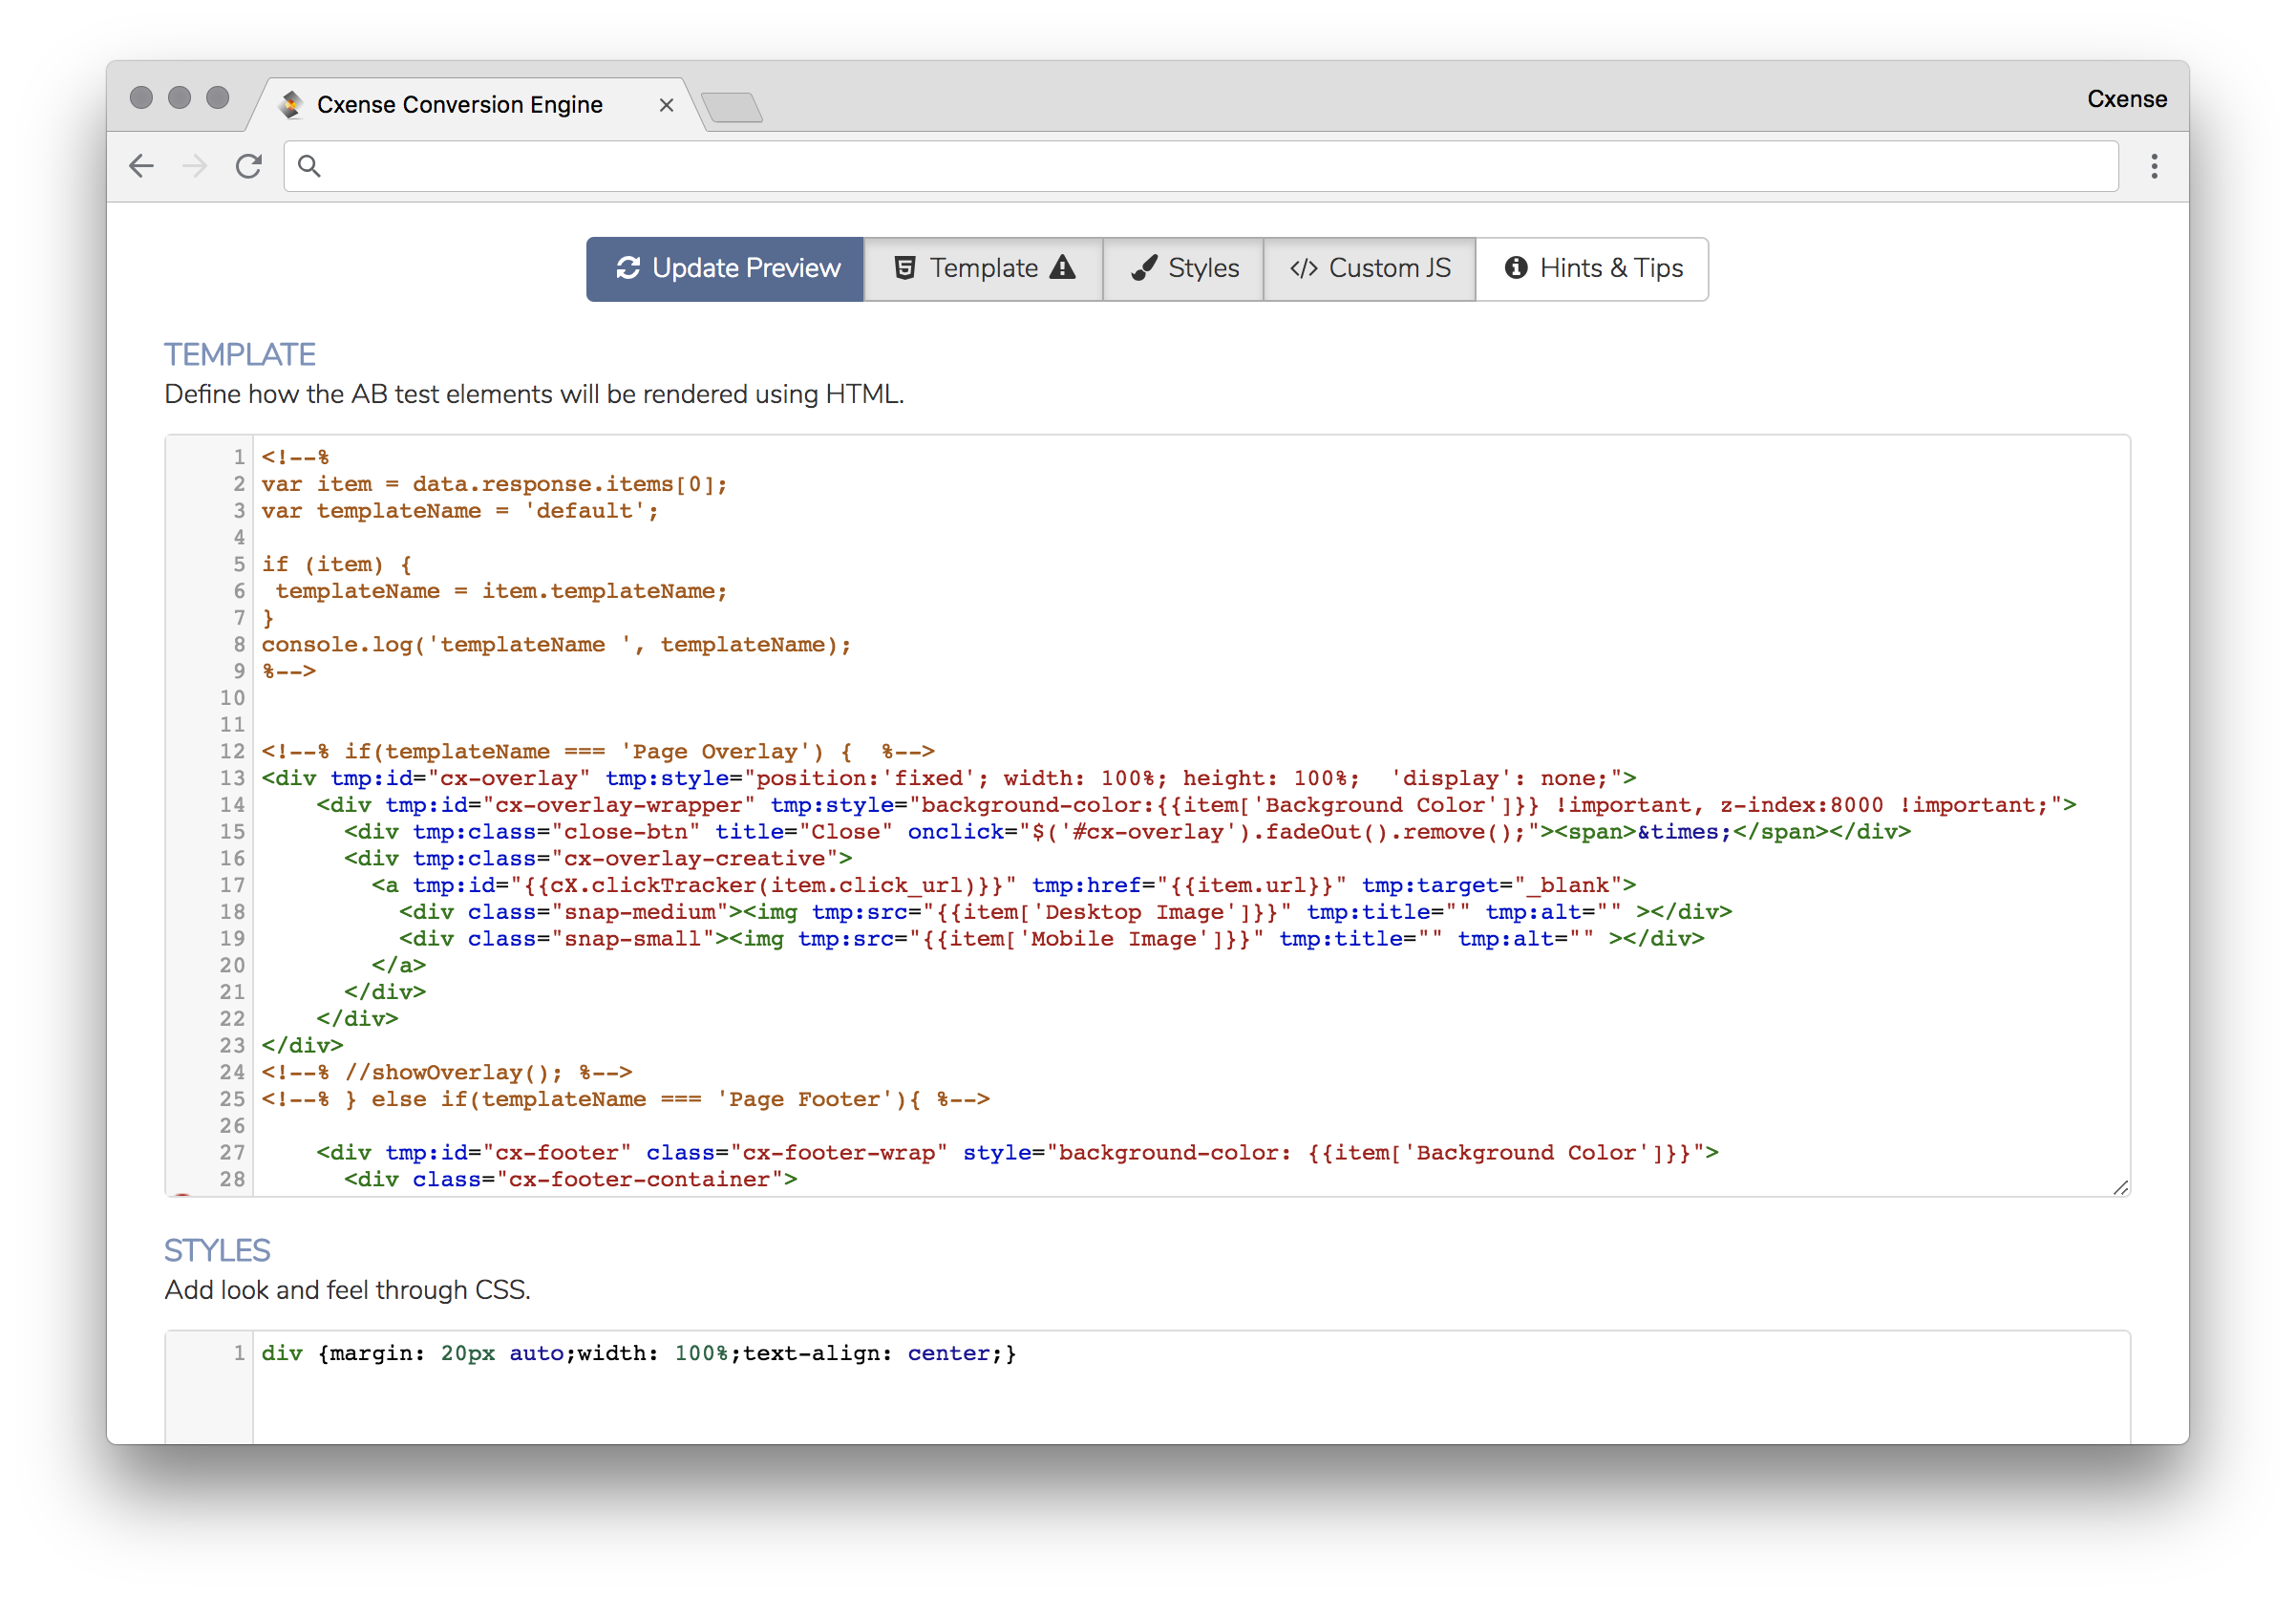Click the 'Define how the AB test elements' description
The height and width of the screenshot is (1597, 2296).
tap(534, 395)
